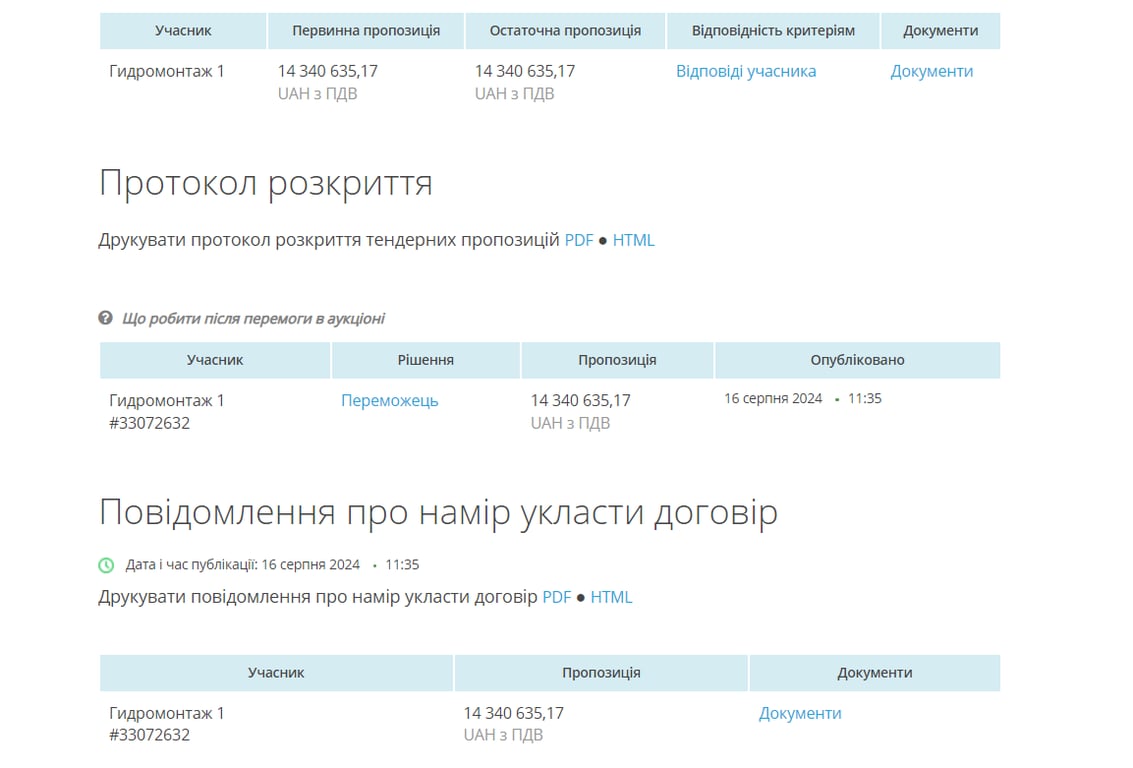This screenshot has width=1133, height=768.
Task: Click the Опубліковано column header
Action: pyautogui.click(x=857, y=359)
